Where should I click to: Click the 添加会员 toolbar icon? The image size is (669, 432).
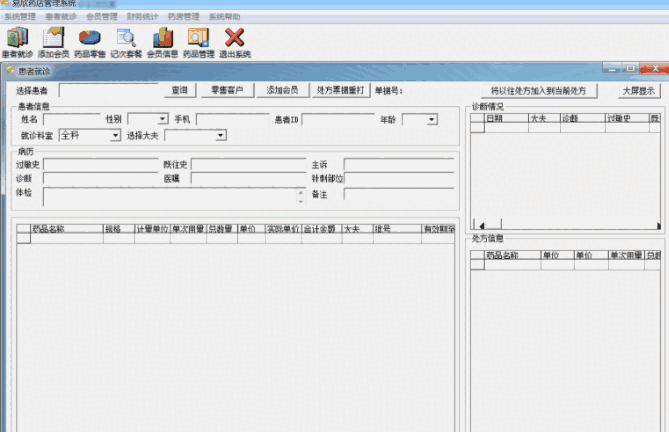(53, 42)
